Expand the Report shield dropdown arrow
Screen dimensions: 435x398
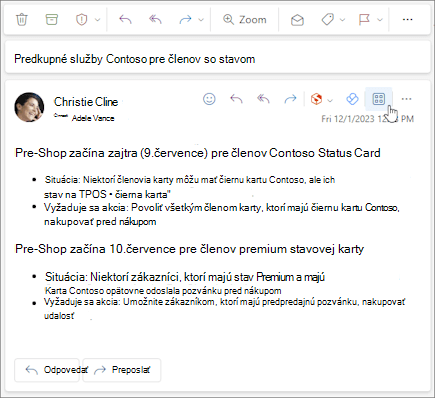click(97, 20)
